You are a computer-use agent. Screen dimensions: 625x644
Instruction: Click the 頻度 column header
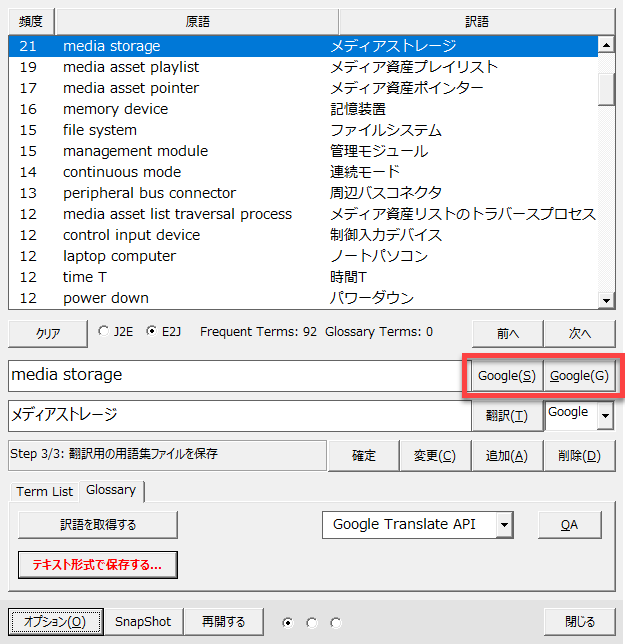click(30, 21)
